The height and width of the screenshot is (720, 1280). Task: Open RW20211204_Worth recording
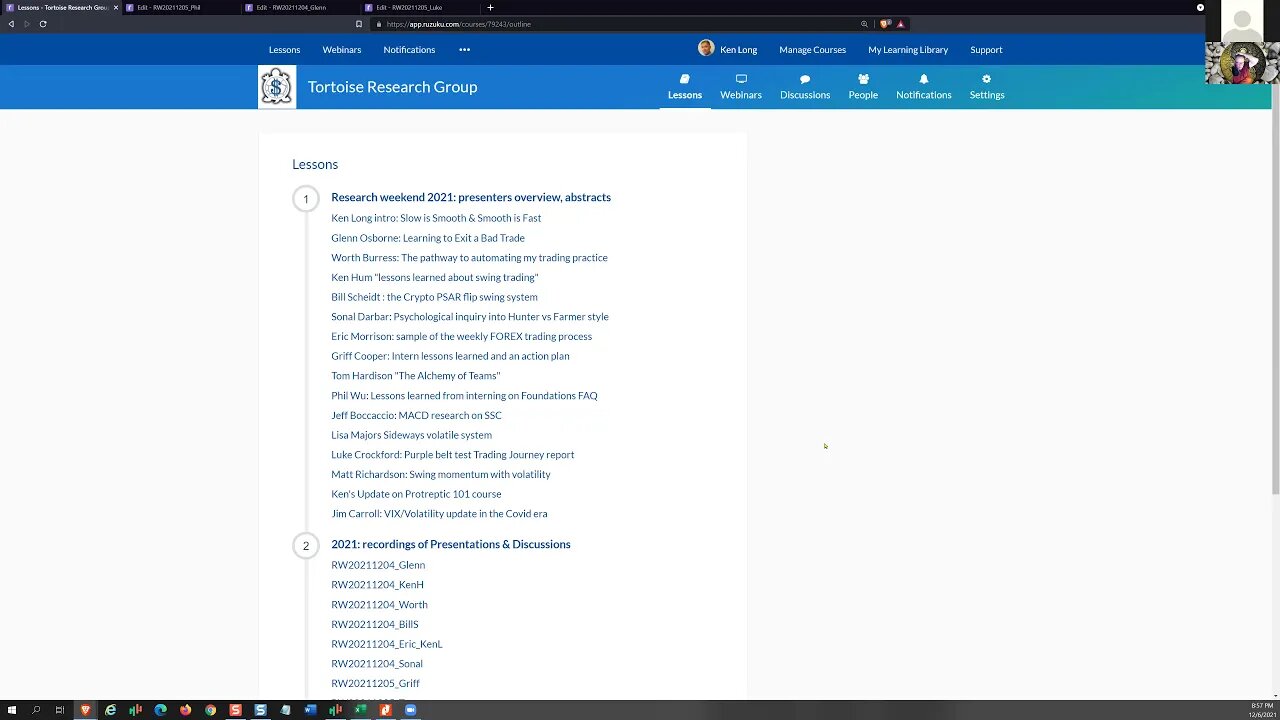[379, 605]
